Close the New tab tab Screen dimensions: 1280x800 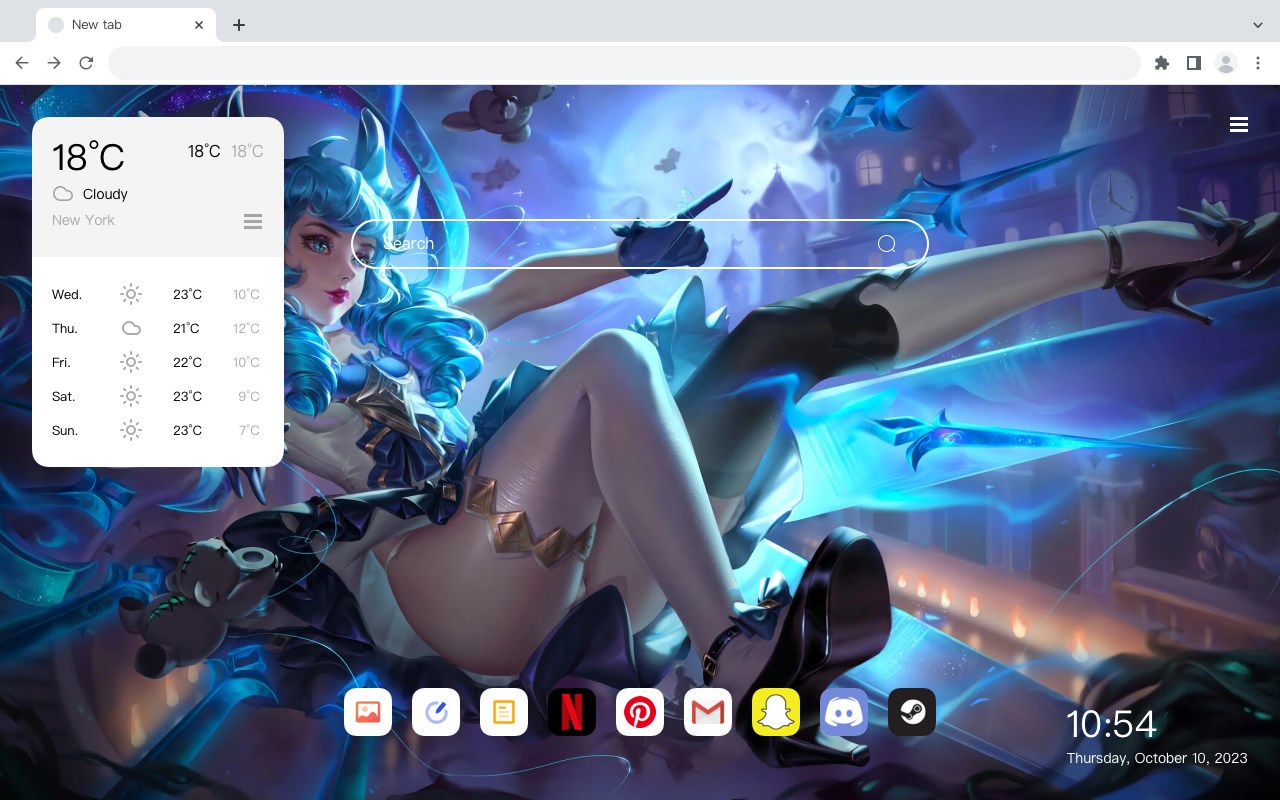coord(199,25)
